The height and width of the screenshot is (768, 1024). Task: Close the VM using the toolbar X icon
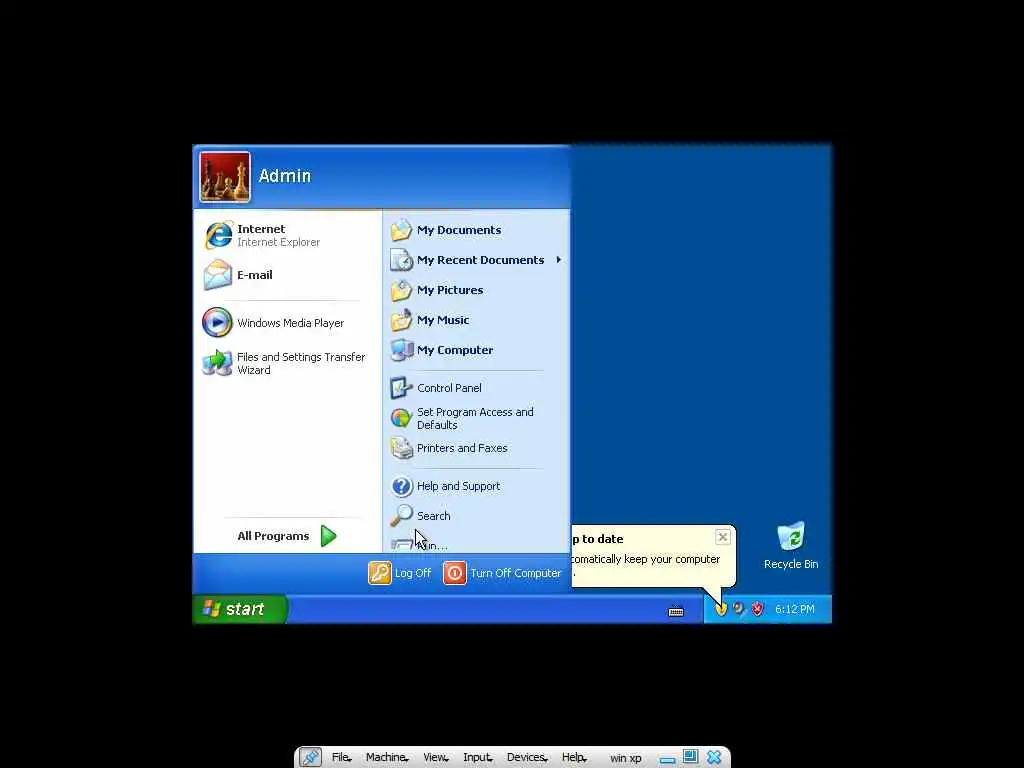714,757
